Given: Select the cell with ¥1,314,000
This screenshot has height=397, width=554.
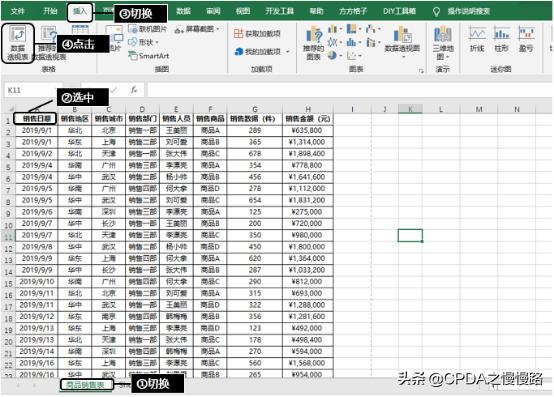Looking at the screenshot, I should 308,142.
